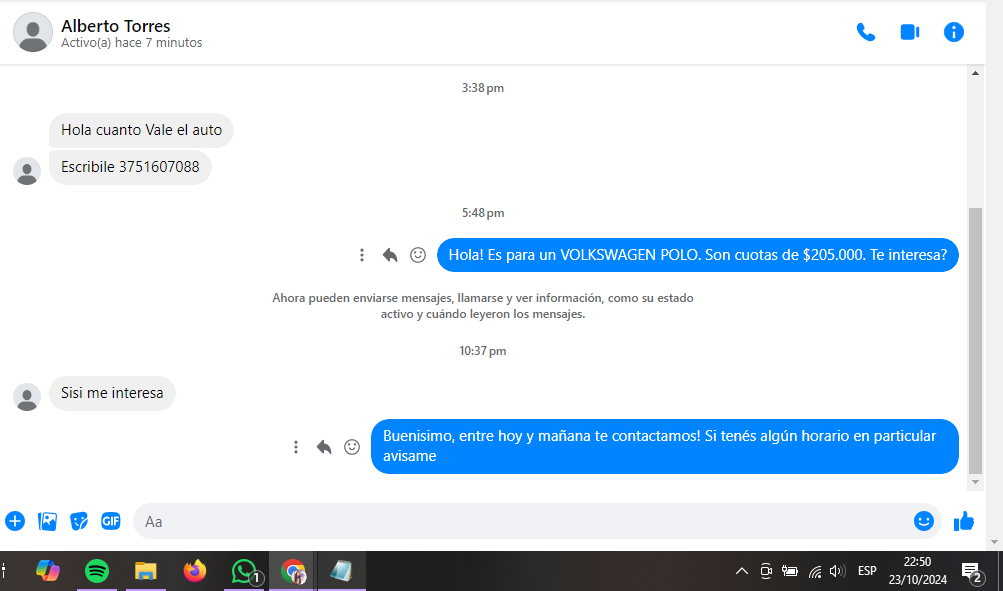
Task: Switch to Chrome in the taskbar
Action: pos(293,571)
